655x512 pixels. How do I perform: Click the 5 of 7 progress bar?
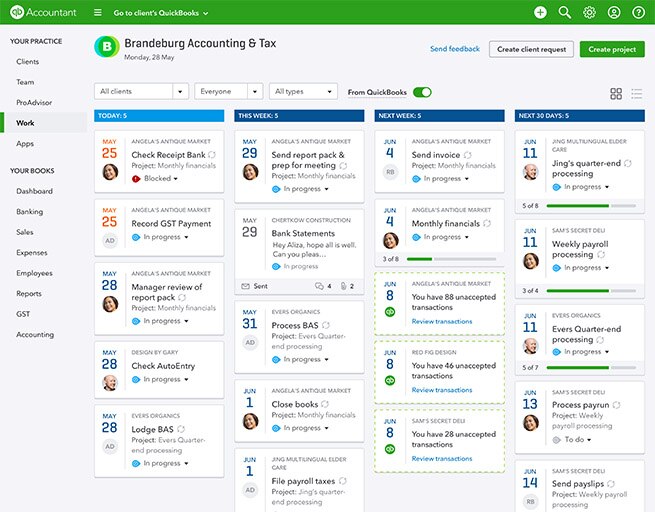591,368
